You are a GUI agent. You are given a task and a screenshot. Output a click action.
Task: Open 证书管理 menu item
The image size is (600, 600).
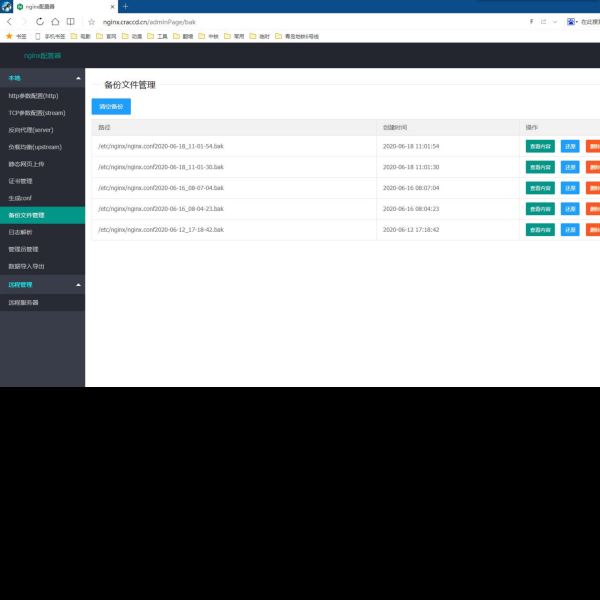click(x=42, y=181)
